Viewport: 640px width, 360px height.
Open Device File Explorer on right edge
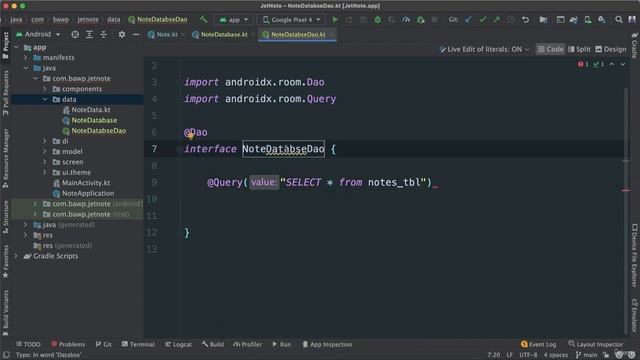(x=635, y=255)
